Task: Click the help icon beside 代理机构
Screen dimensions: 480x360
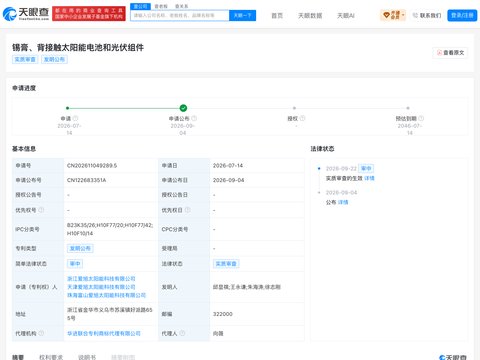Action: point(41,333)
